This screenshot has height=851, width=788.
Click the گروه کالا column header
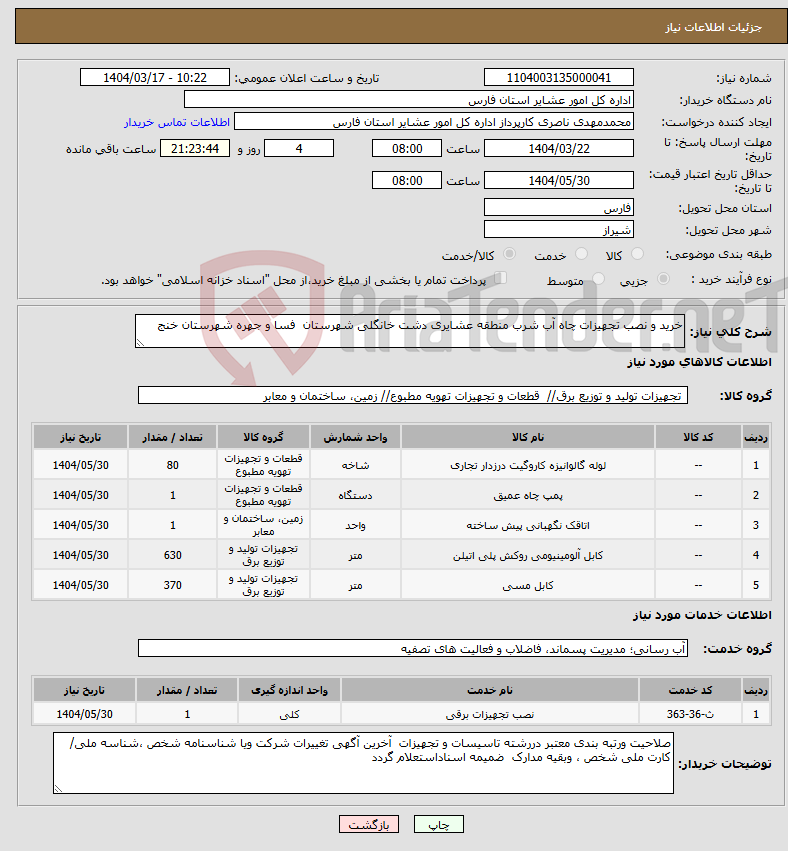[263, 437]
